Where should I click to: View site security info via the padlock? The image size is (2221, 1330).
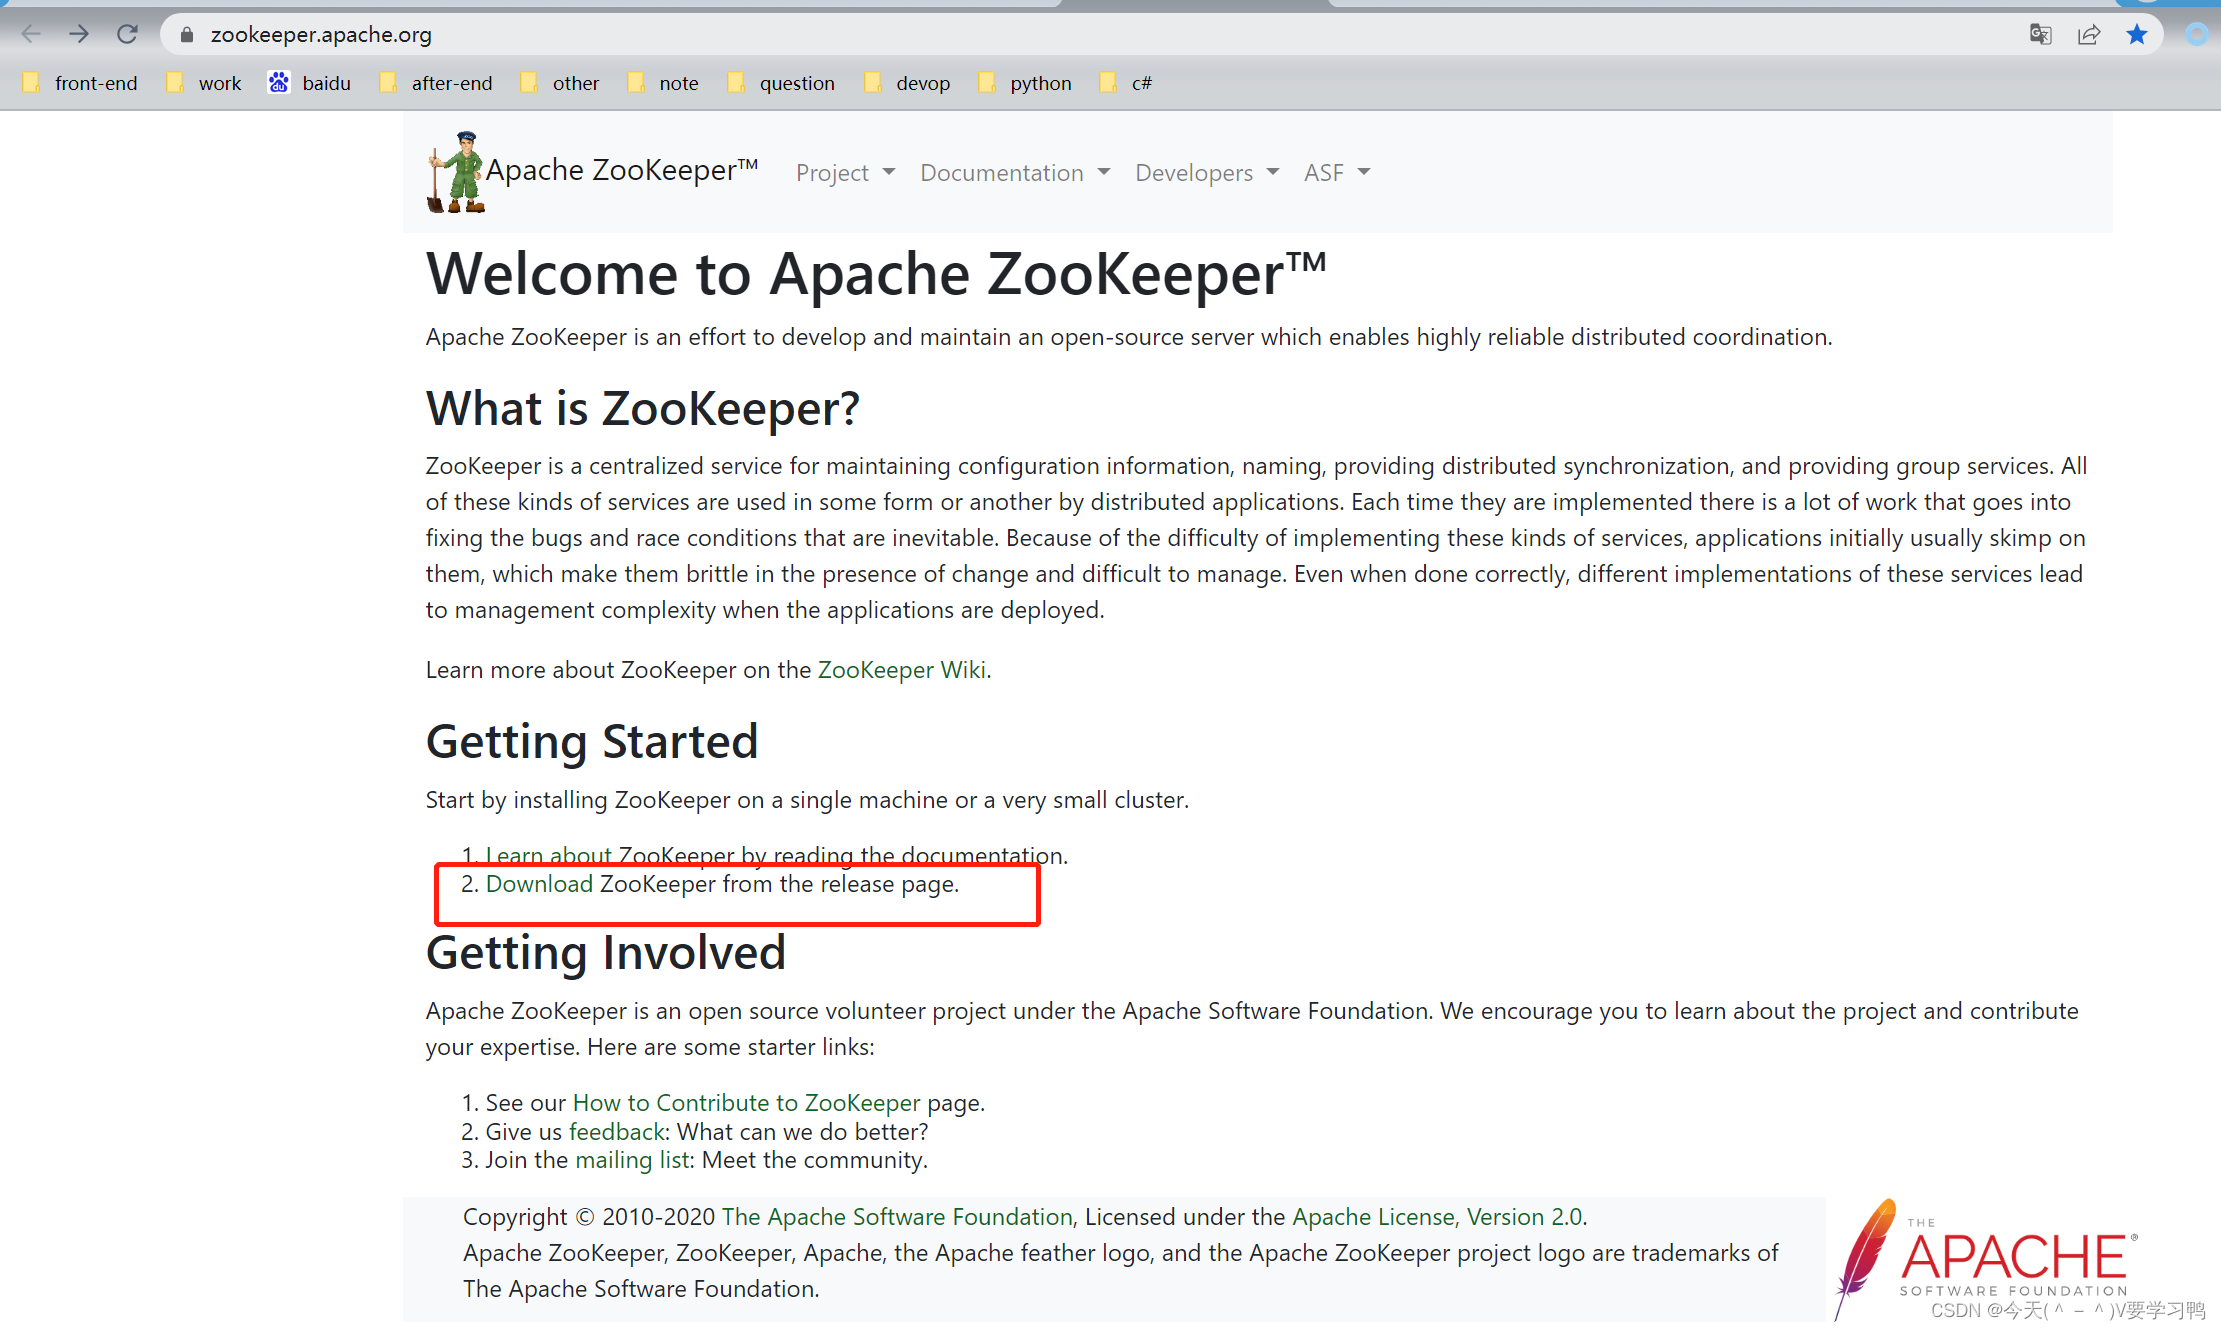tap(186, 34)
